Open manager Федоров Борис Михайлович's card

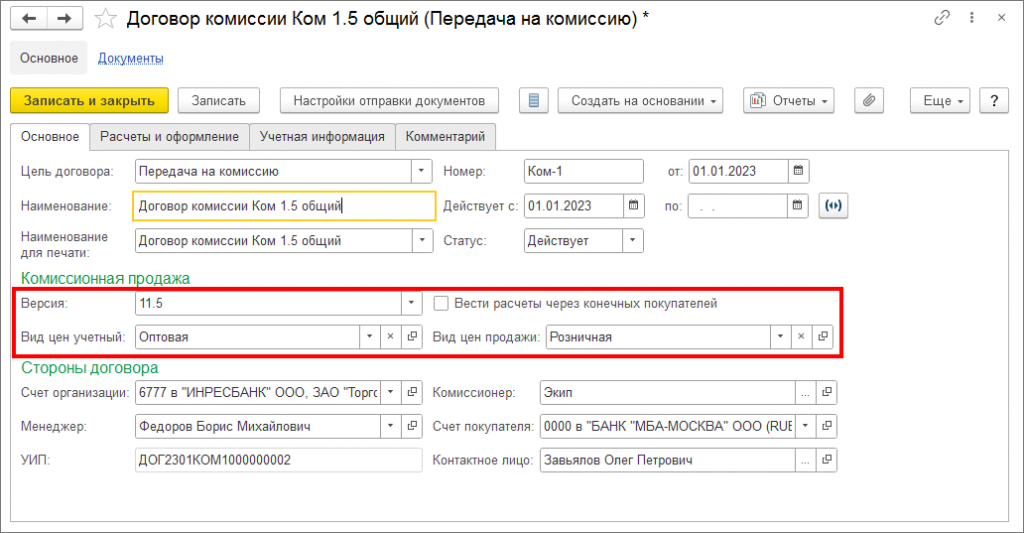pyautogui.click(x=412, y=426)
